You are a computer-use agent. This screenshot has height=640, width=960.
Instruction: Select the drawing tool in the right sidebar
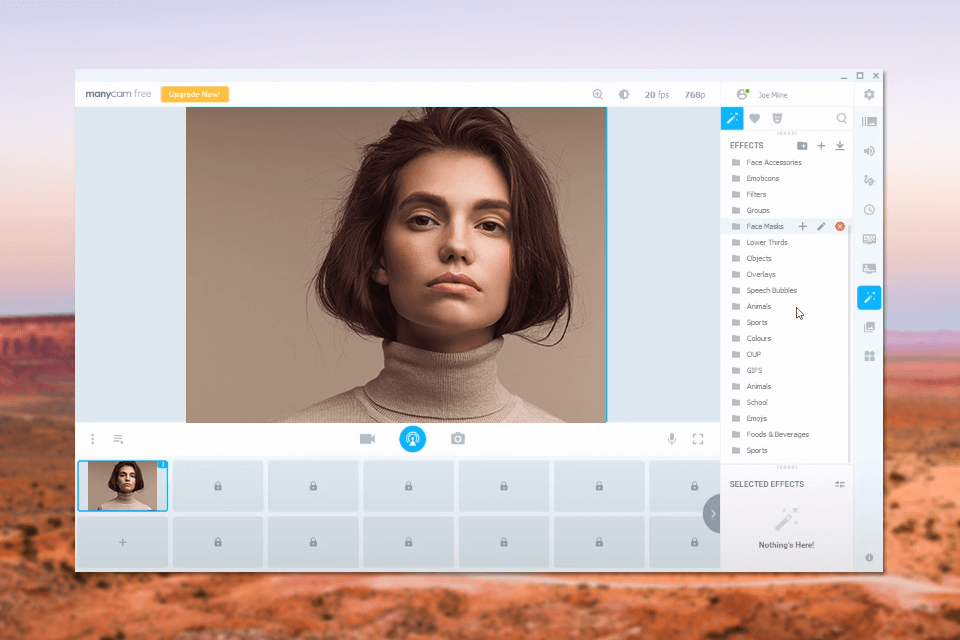869,180
